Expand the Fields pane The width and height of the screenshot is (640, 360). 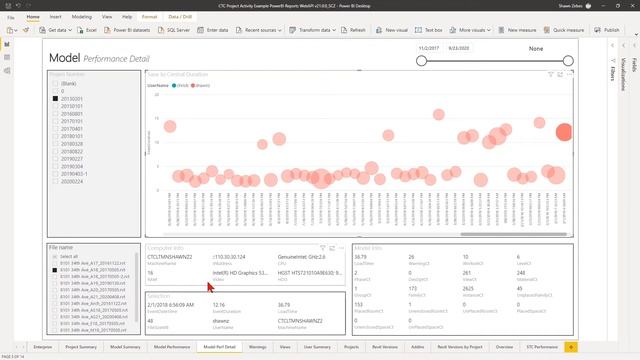(634, 45)
